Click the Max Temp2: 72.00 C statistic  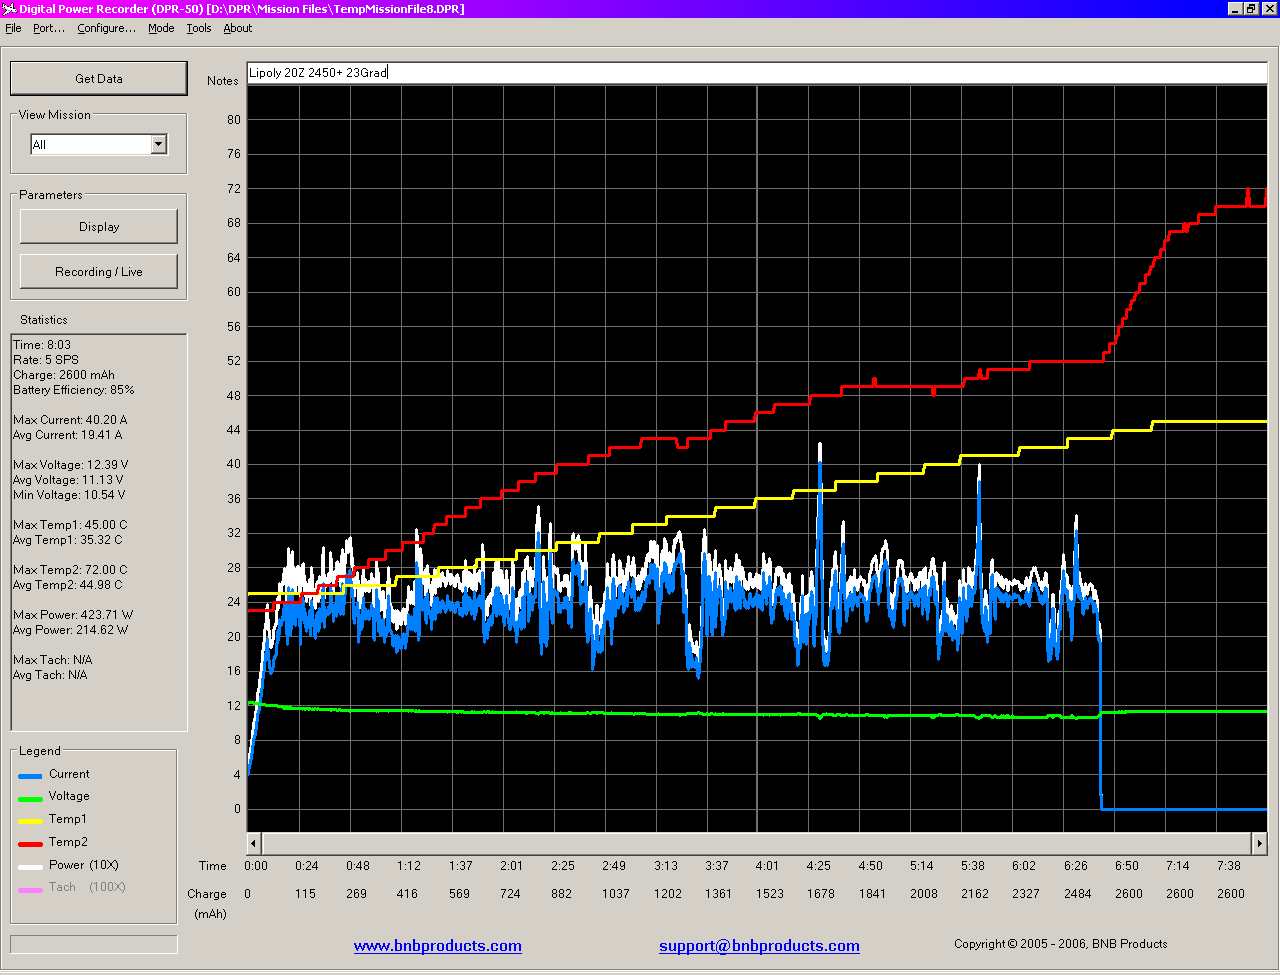[x=70, y=570]
